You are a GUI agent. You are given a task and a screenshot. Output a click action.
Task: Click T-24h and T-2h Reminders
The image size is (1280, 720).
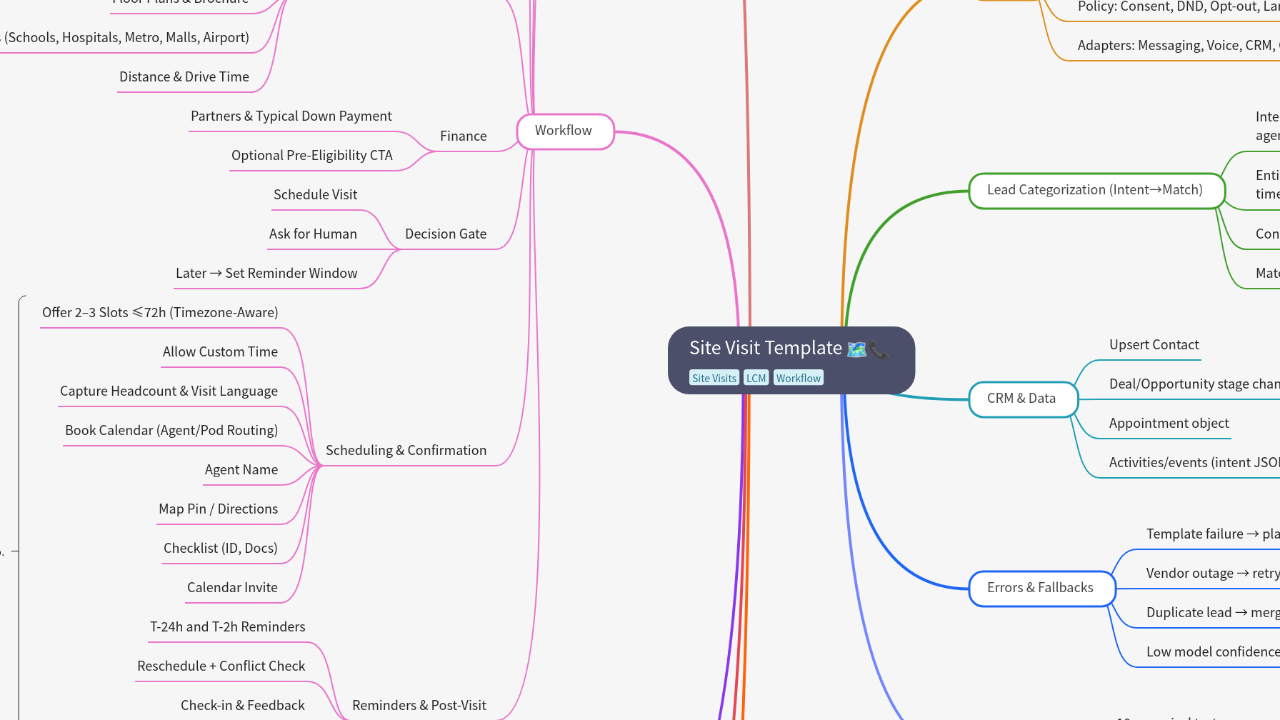click(228, 626)
